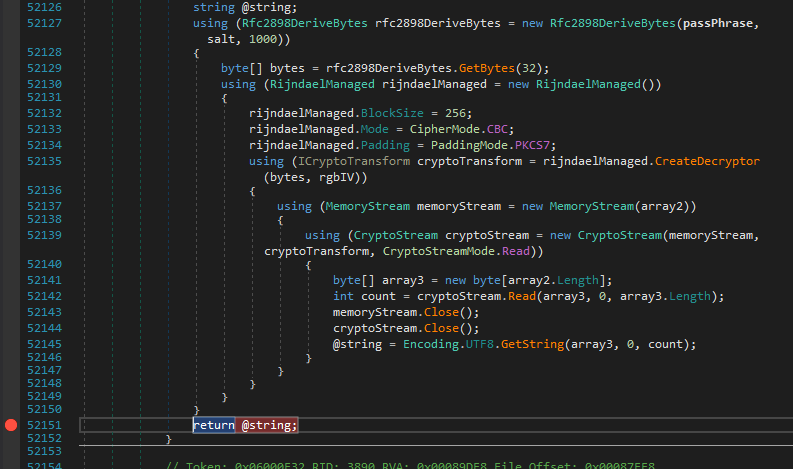Click the Read enum value after CryptoStreamMode
The width and height of the screenshot is (793, 469).
pos(515,251)
